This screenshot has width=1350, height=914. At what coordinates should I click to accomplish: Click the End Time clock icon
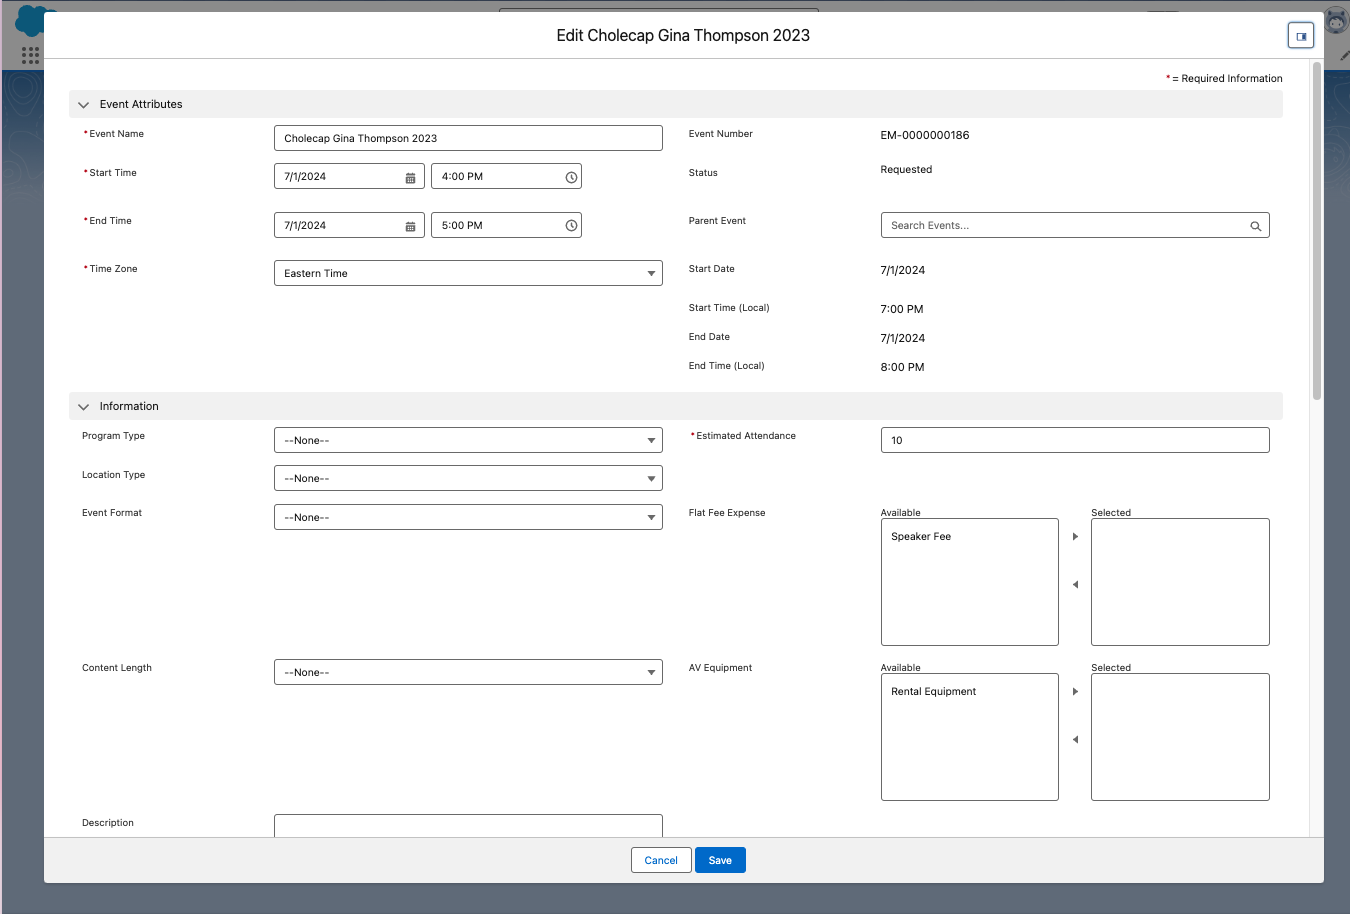coord(571,226)
